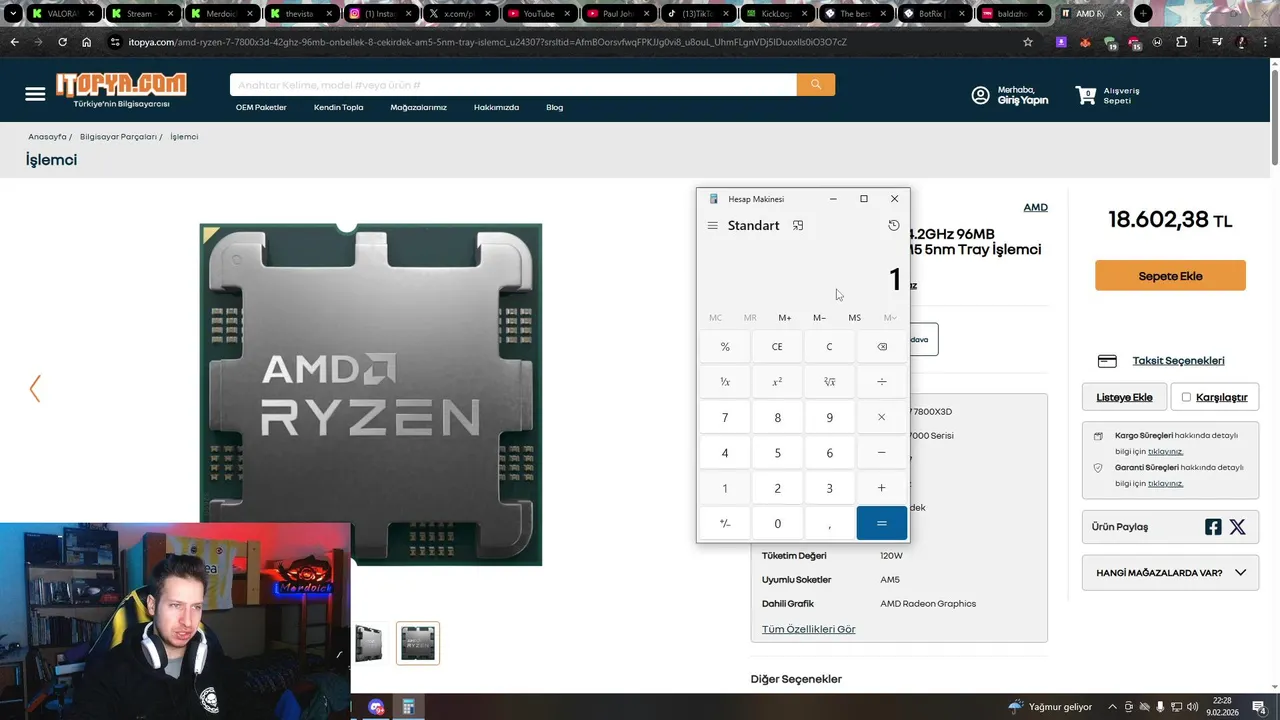1280x720 pixels.
Task: Open calculator history icon
Action: click(x=894, y=226)
